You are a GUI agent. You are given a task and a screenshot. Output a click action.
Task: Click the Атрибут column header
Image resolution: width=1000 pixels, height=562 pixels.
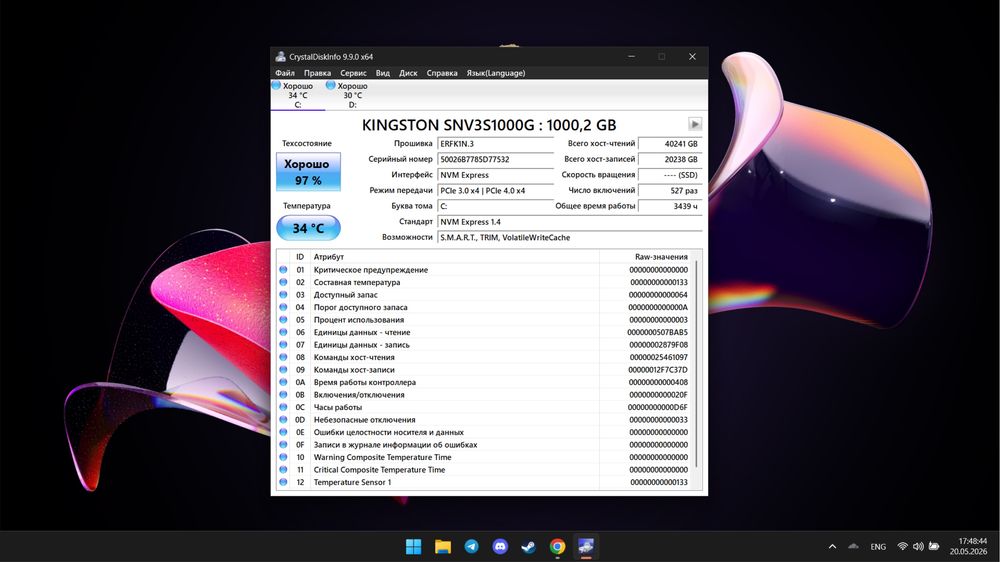(x=455, y=256)
